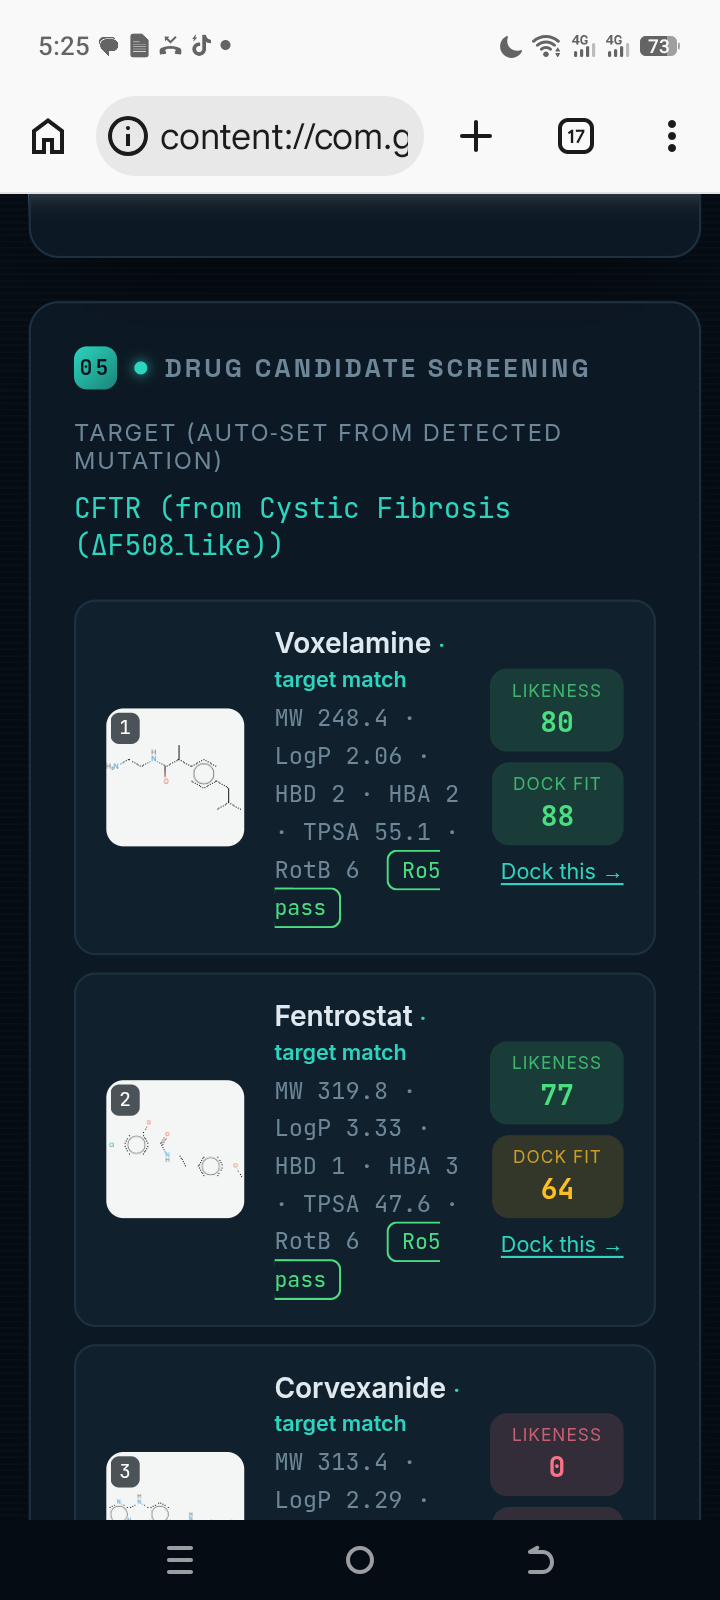Open Corvexanide molecule structure thumbnail
Viewport: 720px width, 1600px height.
(x=175, y=1486)
